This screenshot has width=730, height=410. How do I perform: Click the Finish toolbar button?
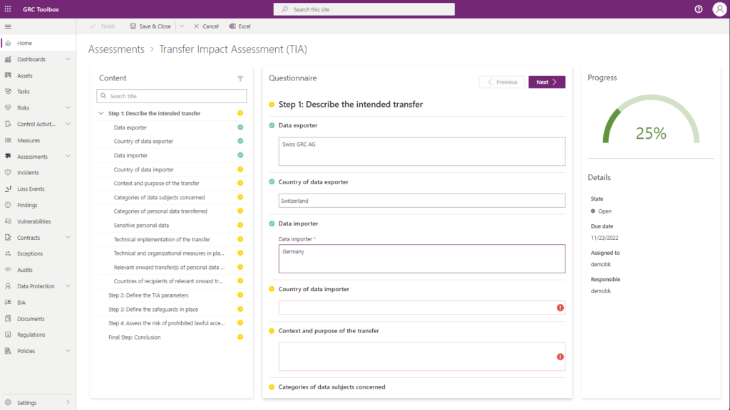pos(103,27)
